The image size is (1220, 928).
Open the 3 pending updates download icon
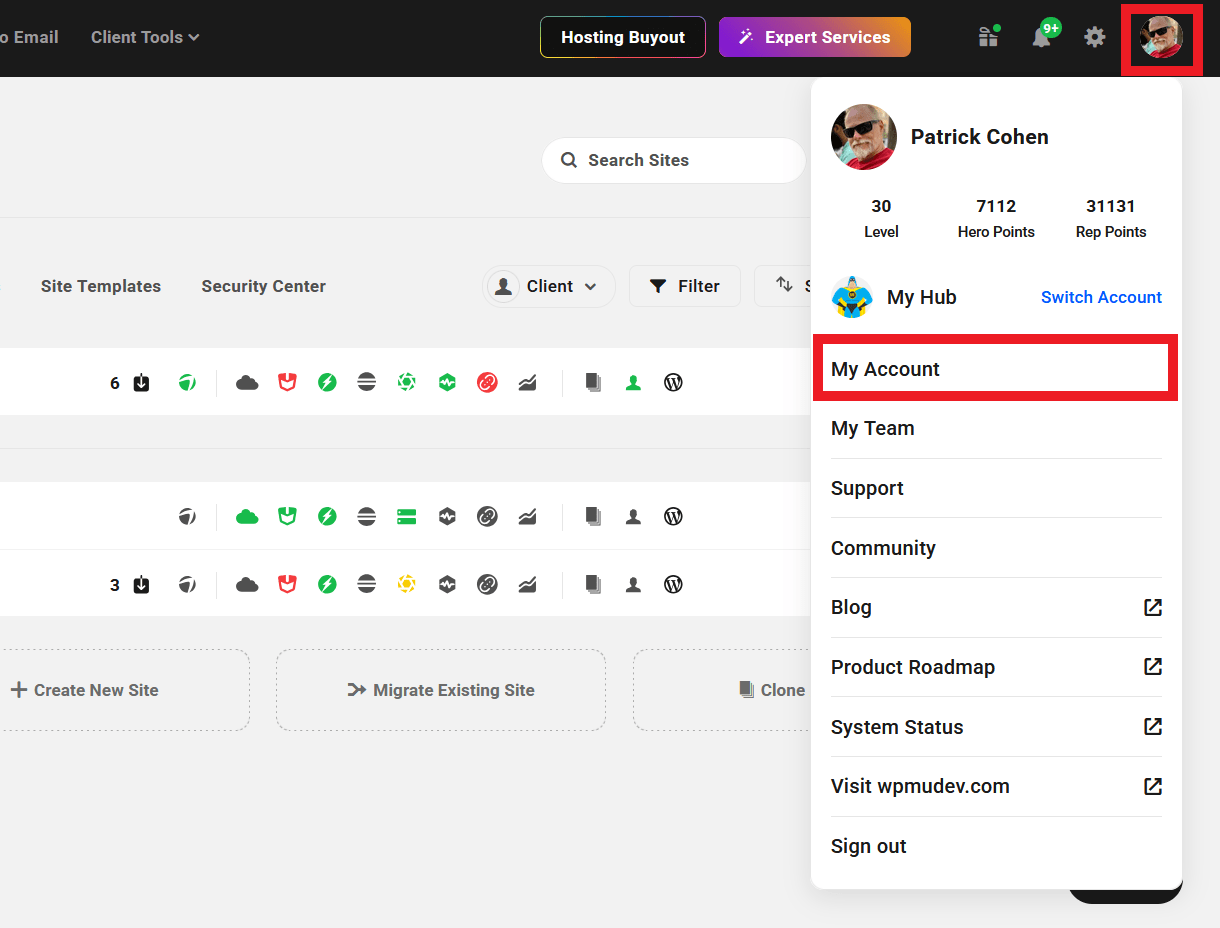pyautogui.click(x=141, y=584)
